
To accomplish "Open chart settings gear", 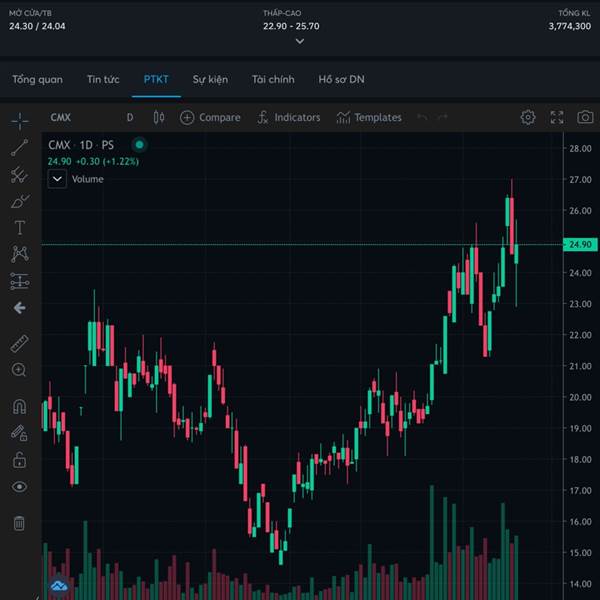I will [x=528, y=117].
